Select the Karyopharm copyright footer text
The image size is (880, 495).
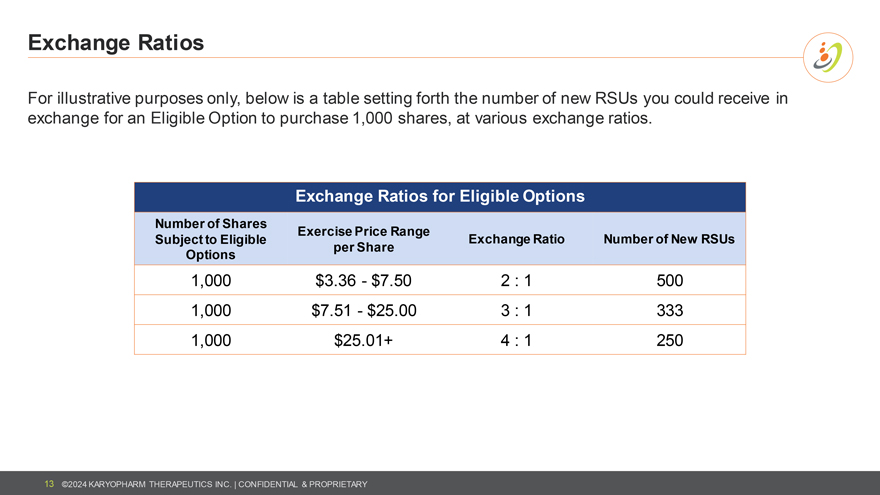pyautogui.click(x=214, y=485)
